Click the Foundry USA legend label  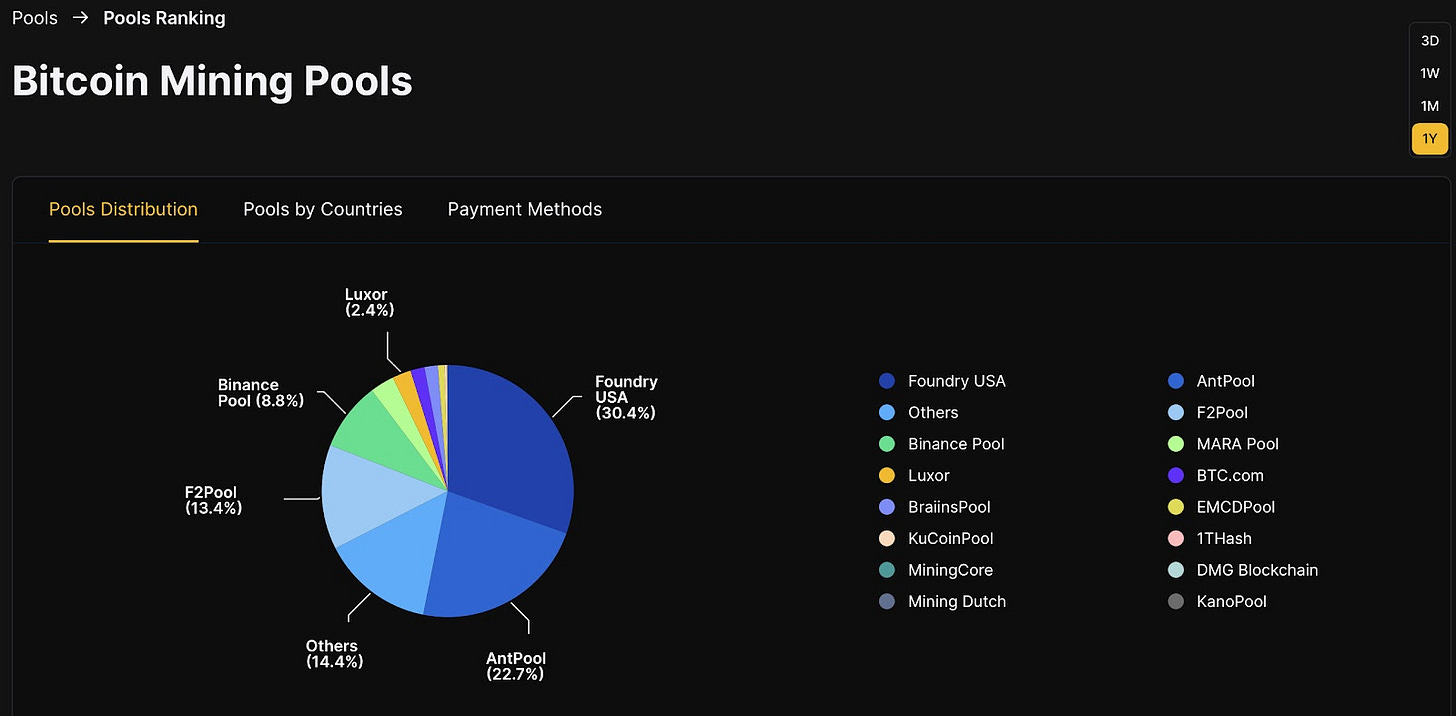click(x=957, y=381)
